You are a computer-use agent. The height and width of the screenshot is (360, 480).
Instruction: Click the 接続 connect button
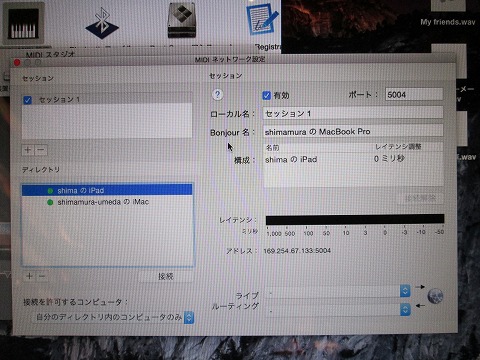tap(166, 276)
